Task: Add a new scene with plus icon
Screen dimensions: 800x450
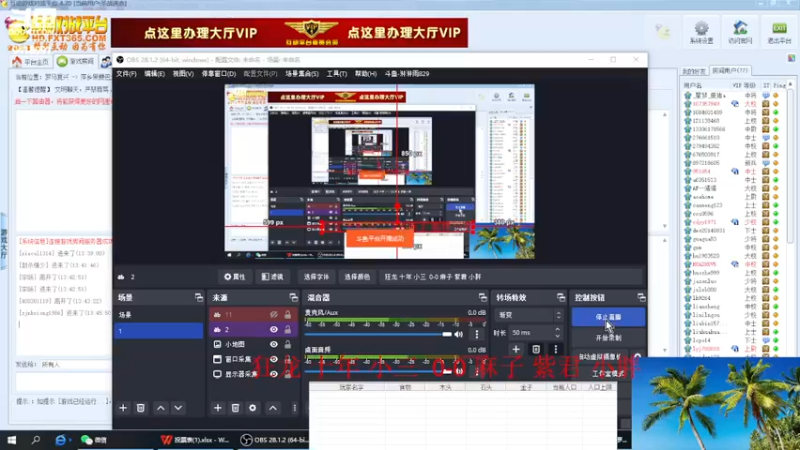Action: [x=123, y=408]
